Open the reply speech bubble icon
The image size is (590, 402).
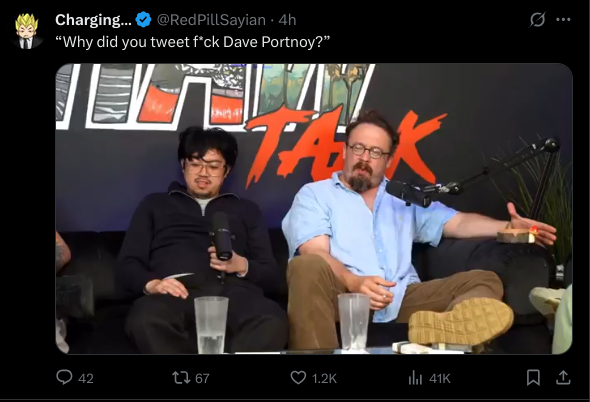64,377
